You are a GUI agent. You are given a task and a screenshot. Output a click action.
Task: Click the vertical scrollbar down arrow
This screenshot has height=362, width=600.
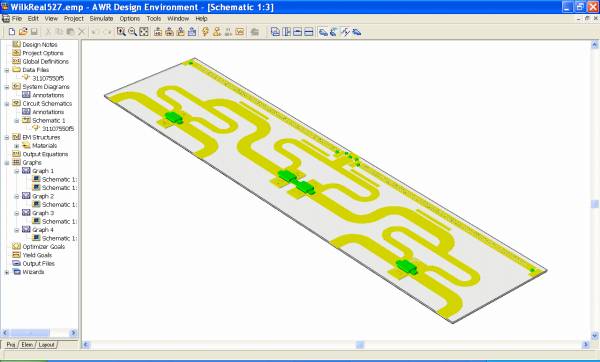[x=595, y=336]
